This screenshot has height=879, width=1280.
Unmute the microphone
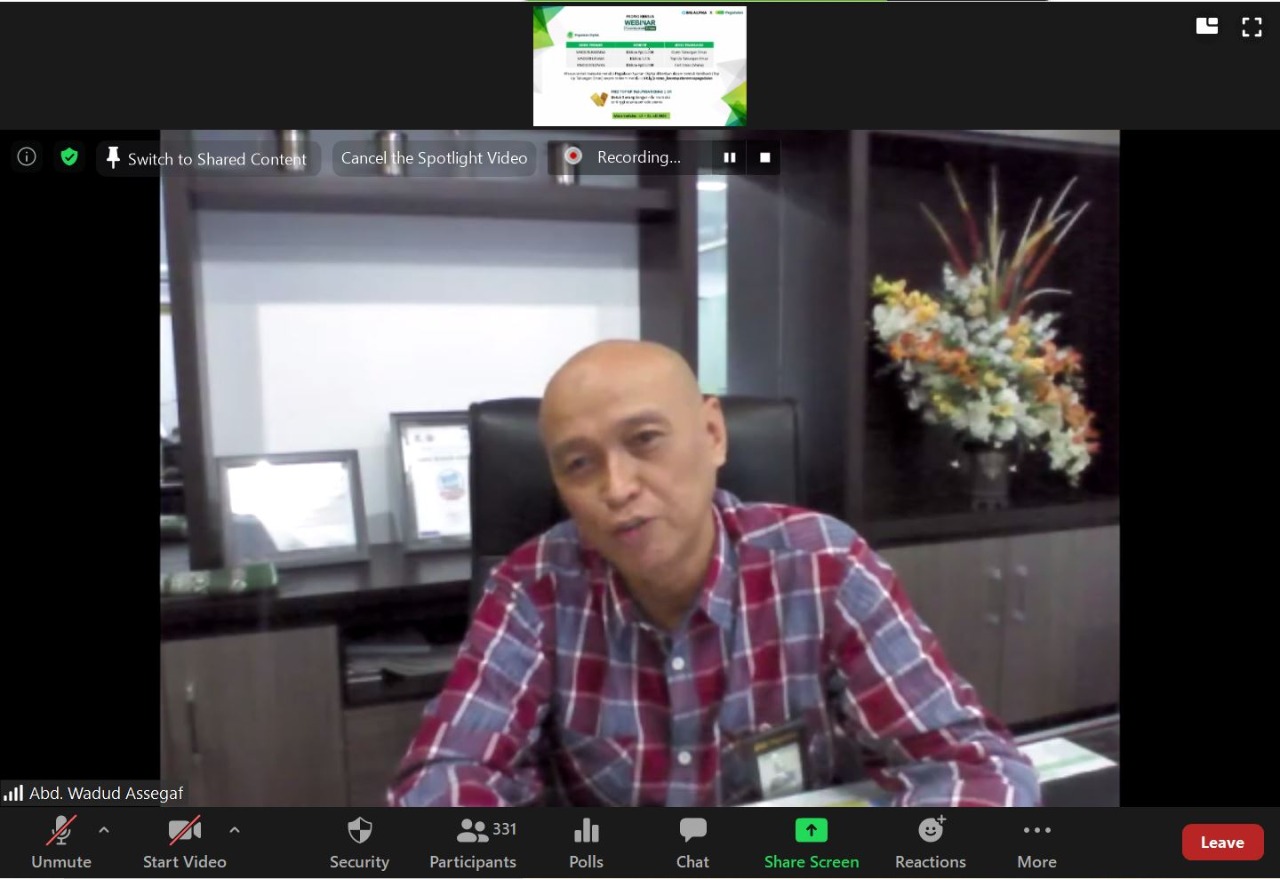[x=61, y=842]
